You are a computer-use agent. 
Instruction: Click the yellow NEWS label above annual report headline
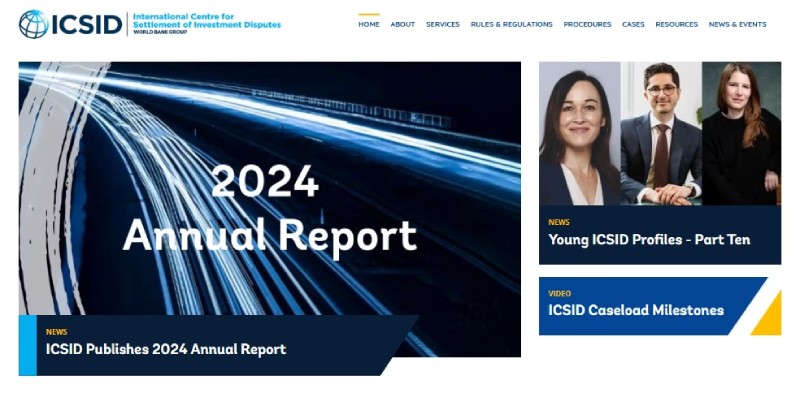(x=56, y=332)
